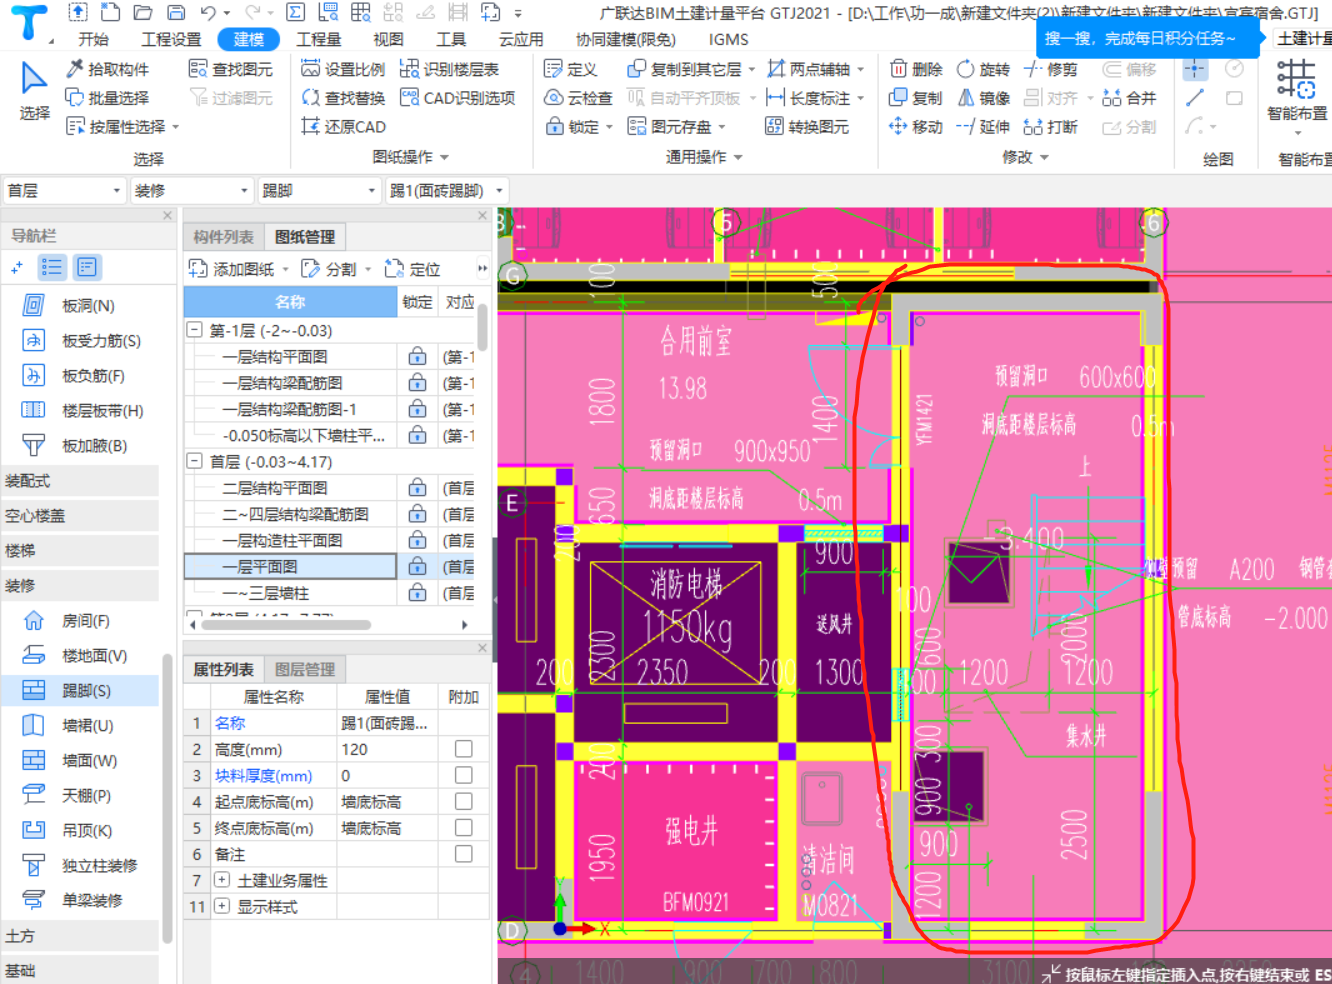
Task: Open the 工程设置 ribbon tab
Action: 171,39
